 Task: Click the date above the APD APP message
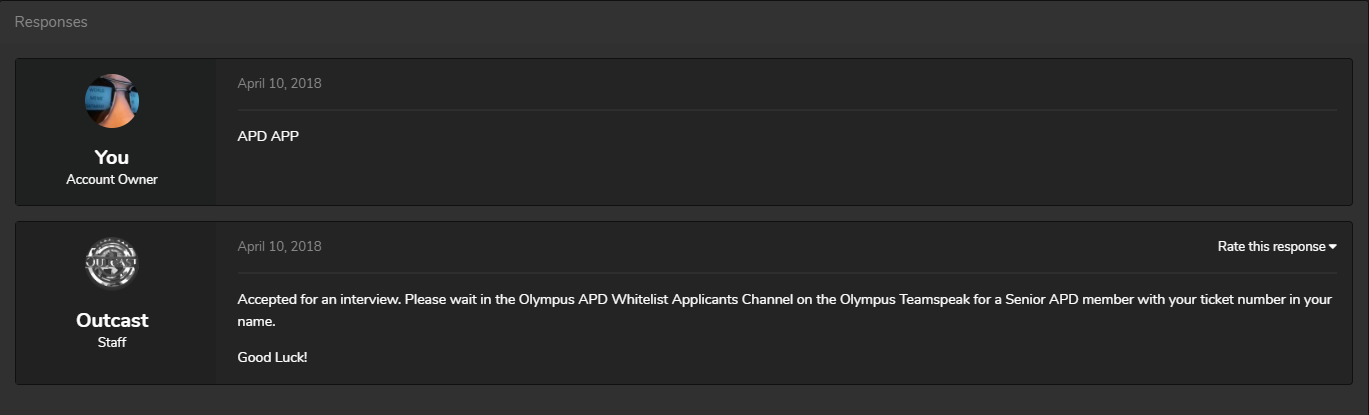coord(279,83)
